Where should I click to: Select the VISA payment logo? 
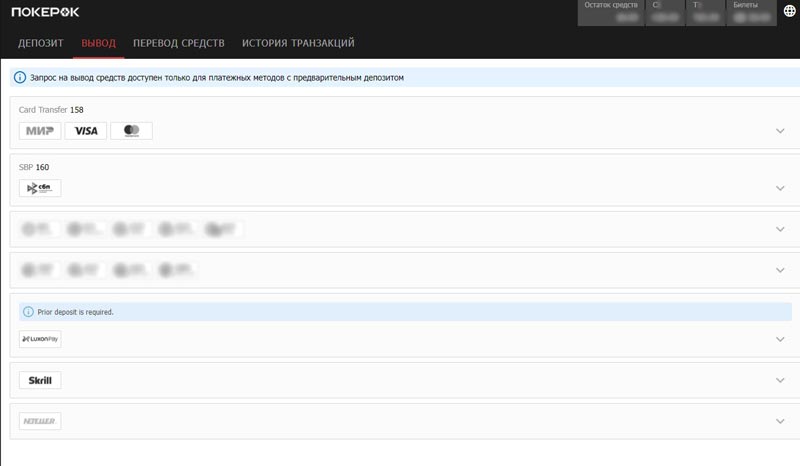click(86, 131)
